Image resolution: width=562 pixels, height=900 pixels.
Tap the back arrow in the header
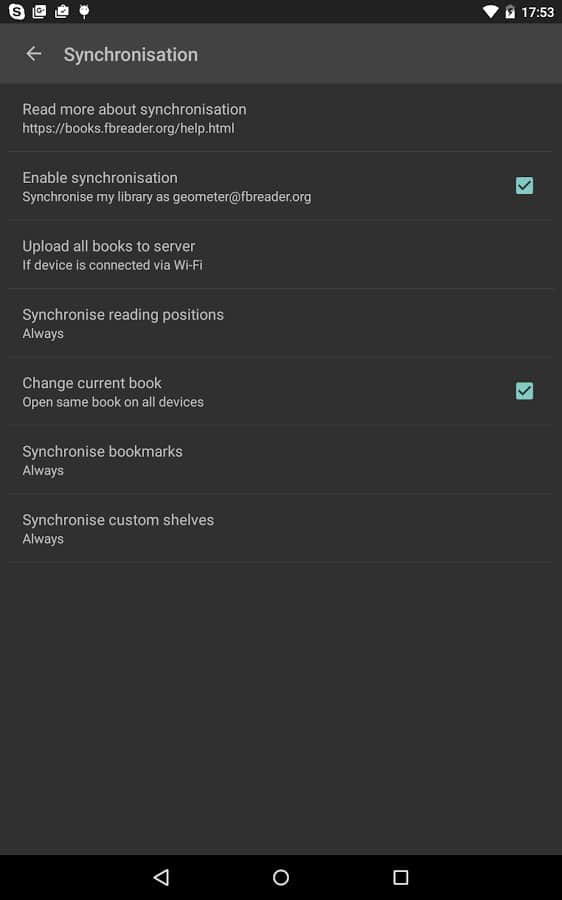pyautogui.click(x=34, y=54)
